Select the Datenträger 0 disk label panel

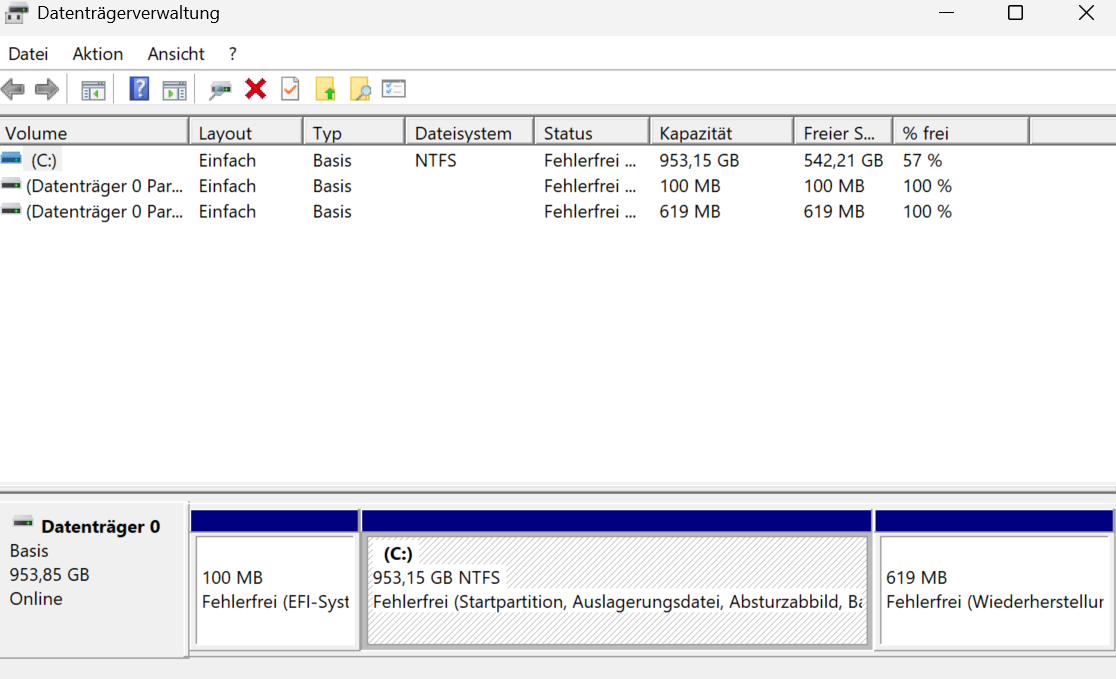94,579
